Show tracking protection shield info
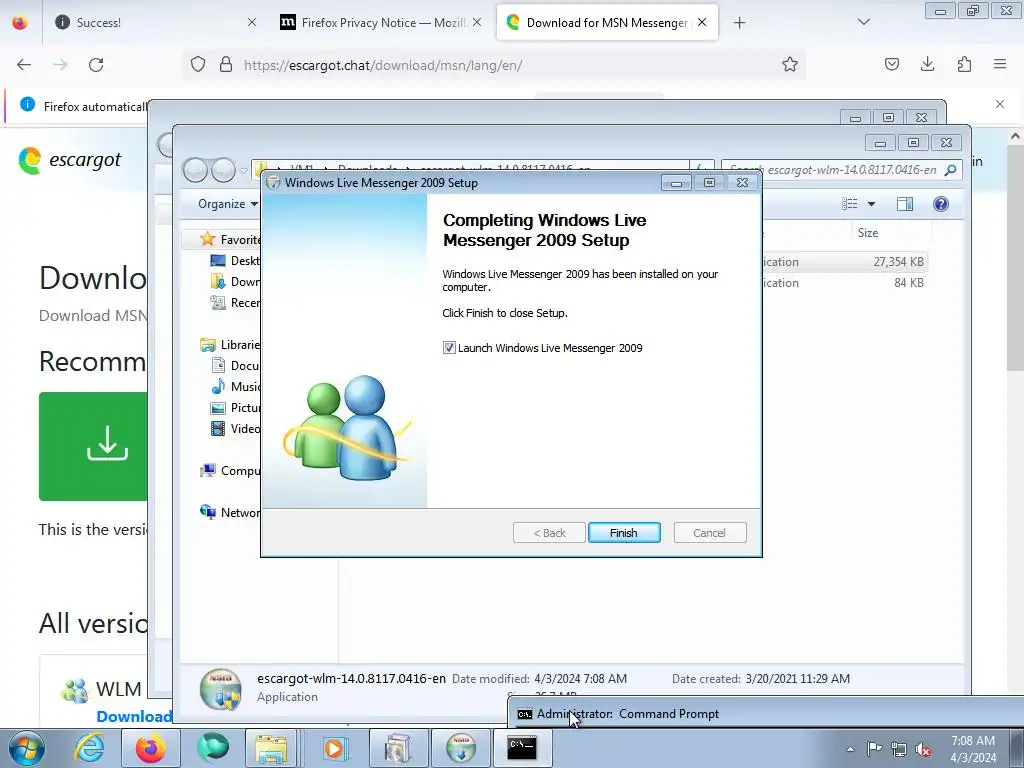Screen dimensions: 1024x768 point(198,65)
